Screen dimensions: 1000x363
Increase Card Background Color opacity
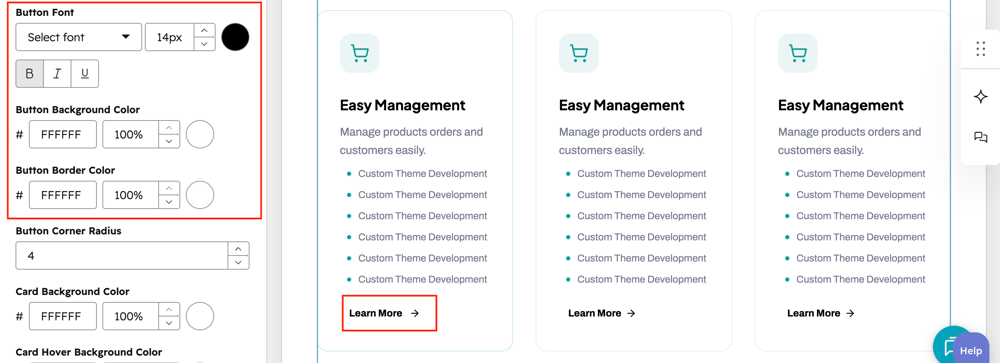point(168,309)
